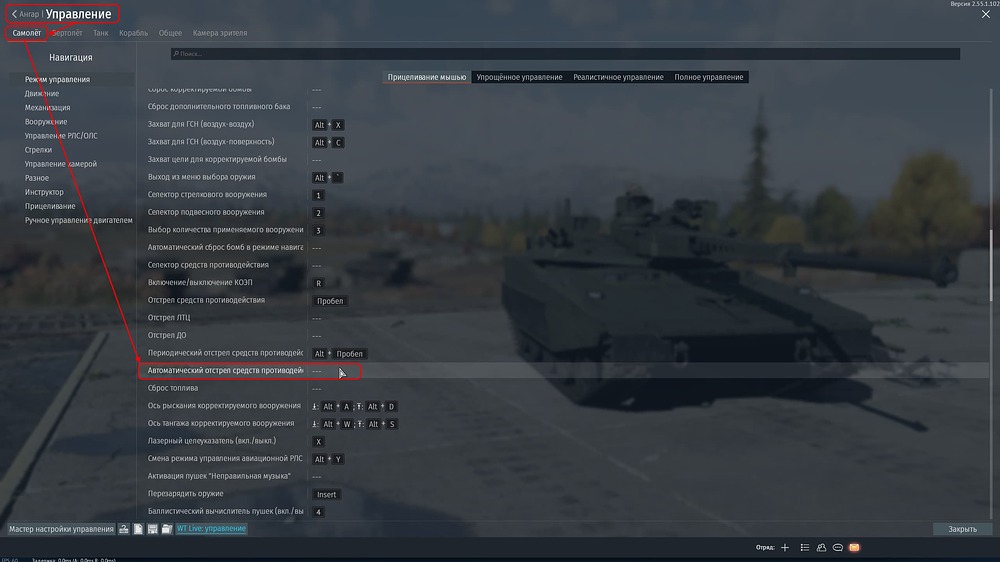Open the friends contacts icon
Viewport: 1000px width, 562px height.
821,547
